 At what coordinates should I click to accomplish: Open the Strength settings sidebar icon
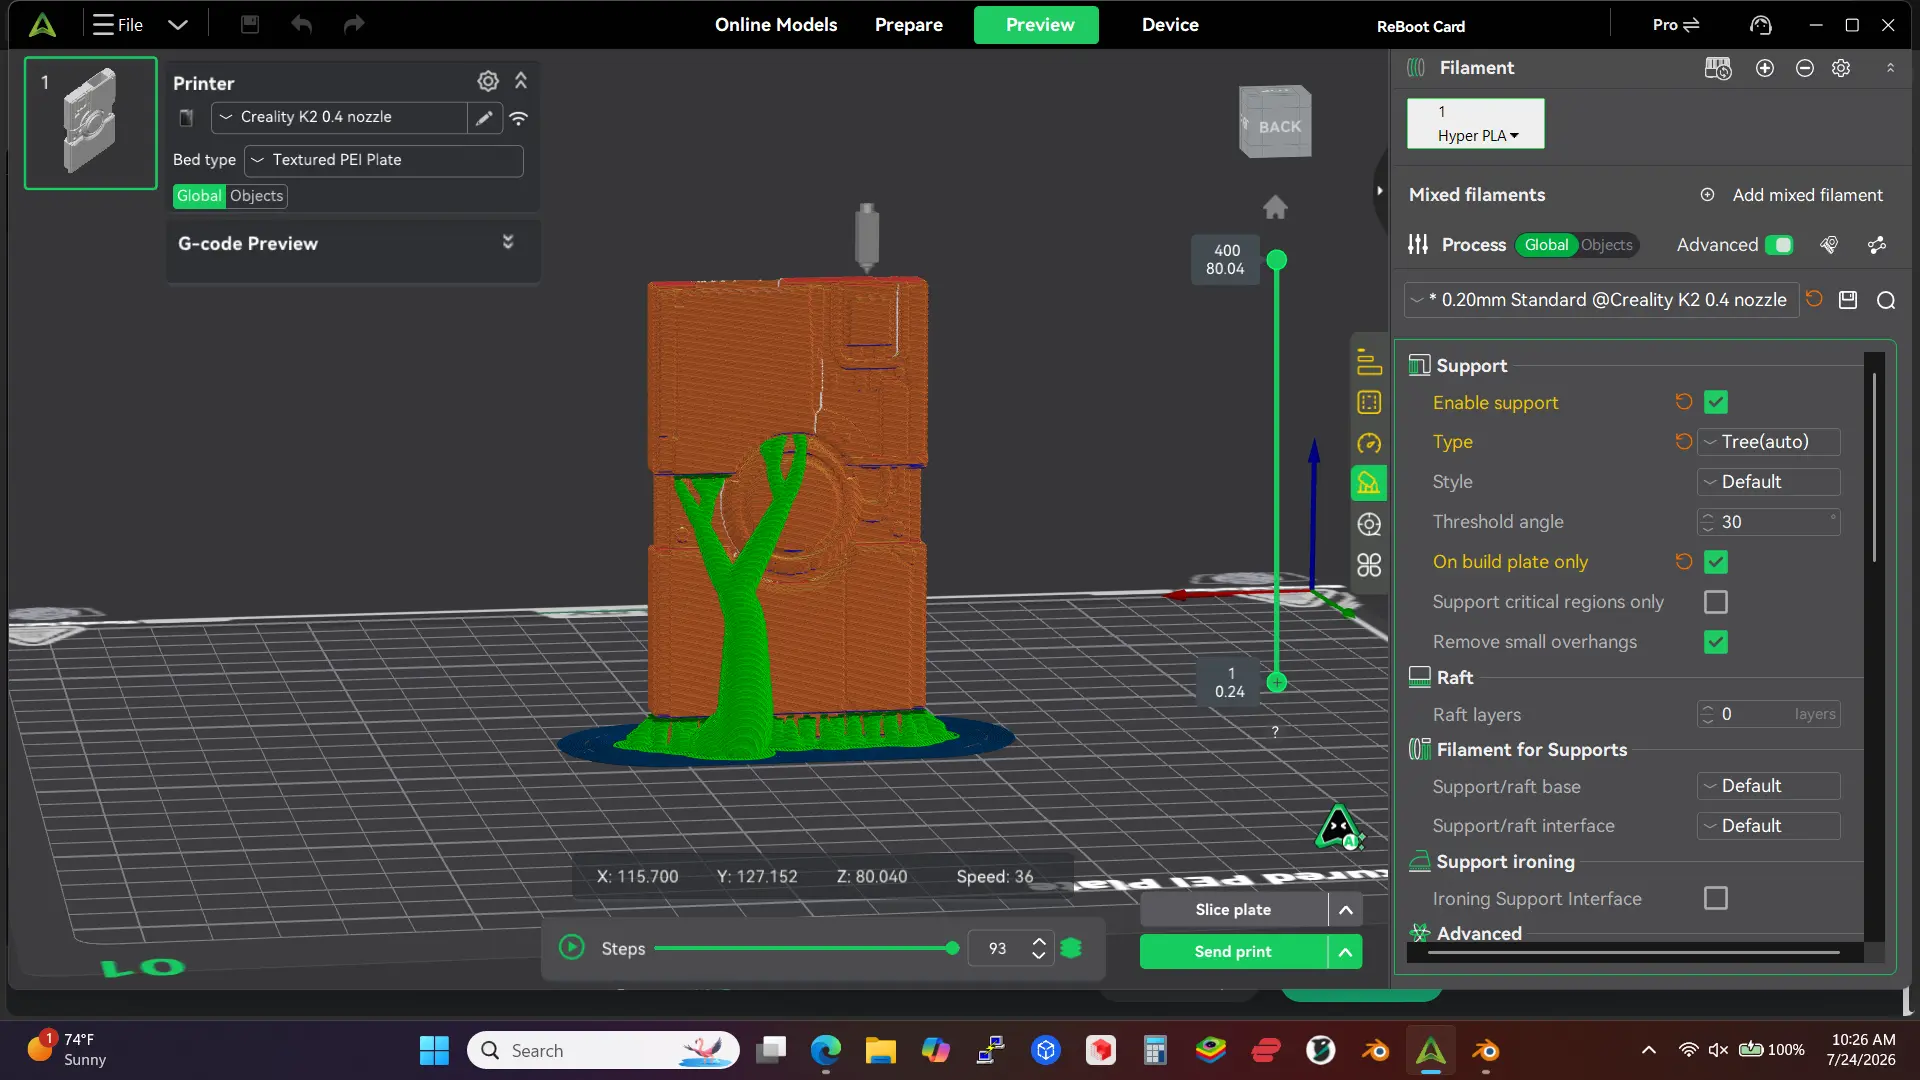tap(1369, 403)
